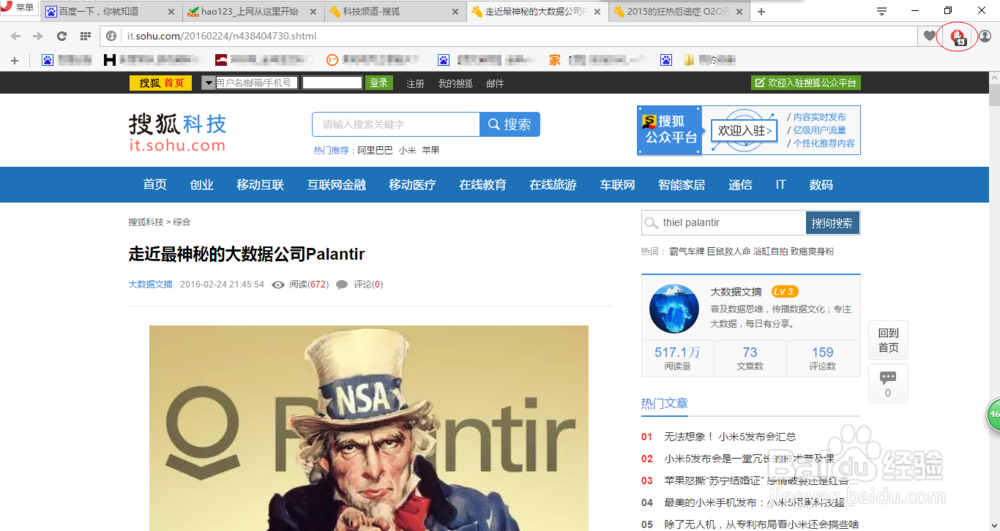Image resolution: width=1000 pixels, height=531 pixels.
Task: Open the login type dropdown arrow
Action: click(208, 83)
